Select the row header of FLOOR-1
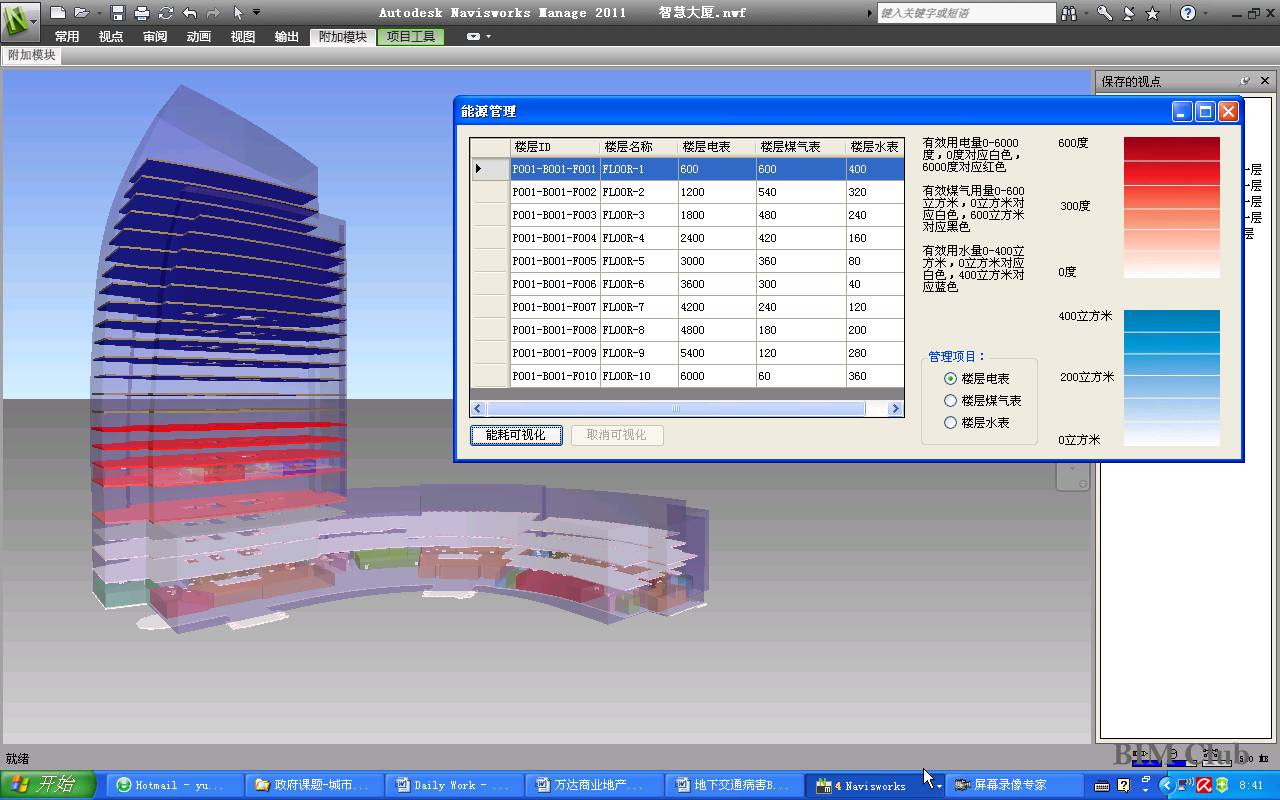 [490, 169]
